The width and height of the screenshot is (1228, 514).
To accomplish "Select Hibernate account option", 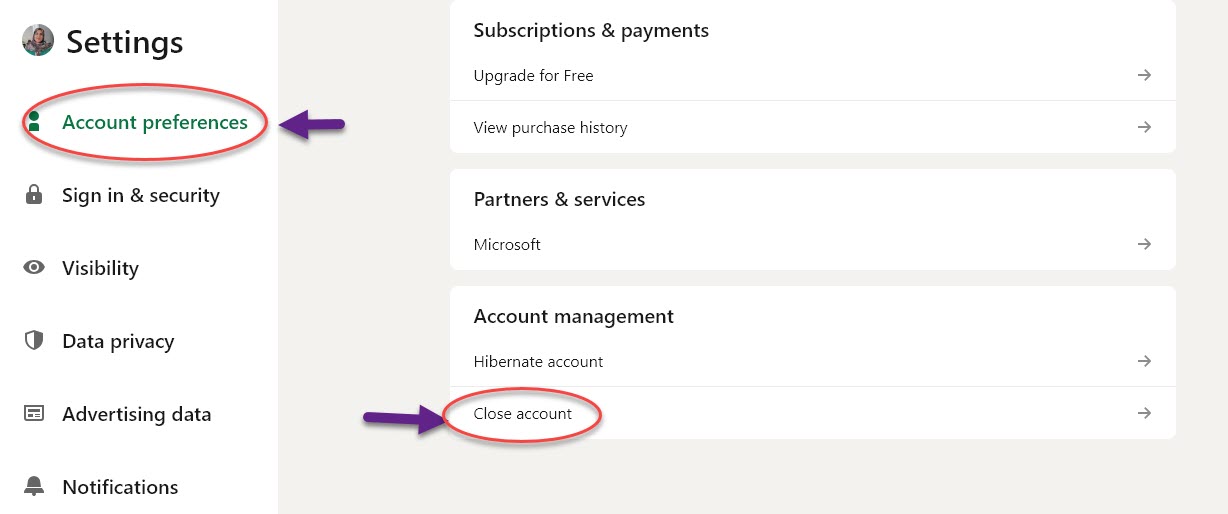I will tap(538, 361).
